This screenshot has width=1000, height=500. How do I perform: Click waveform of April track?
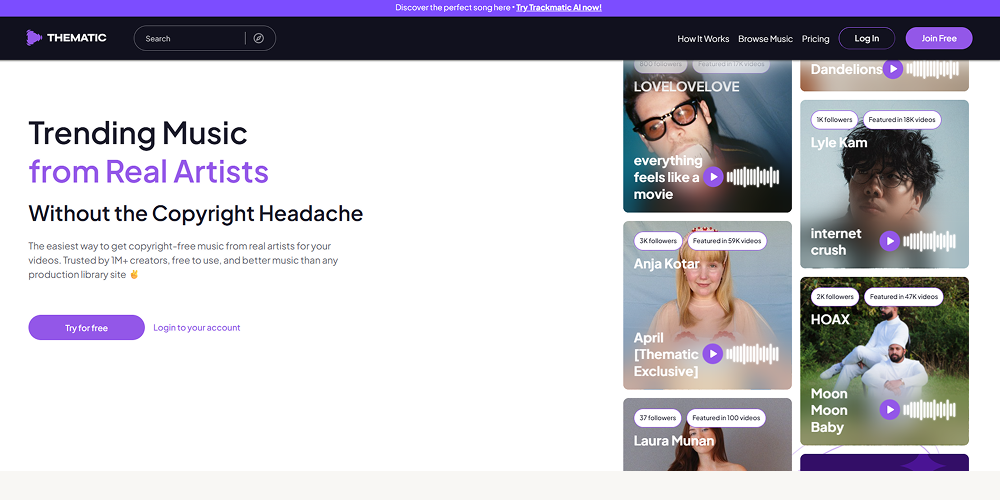coord(753,354)
